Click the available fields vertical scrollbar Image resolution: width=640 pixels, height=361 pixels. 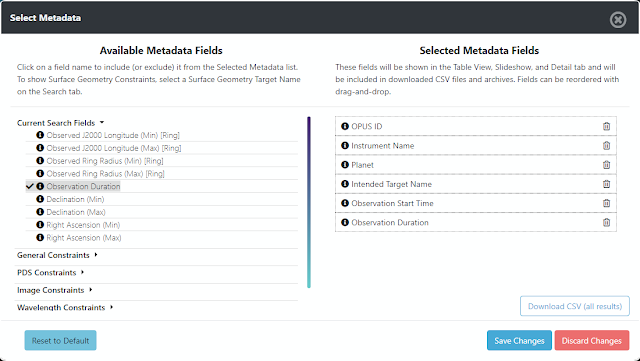coord(309,203)
